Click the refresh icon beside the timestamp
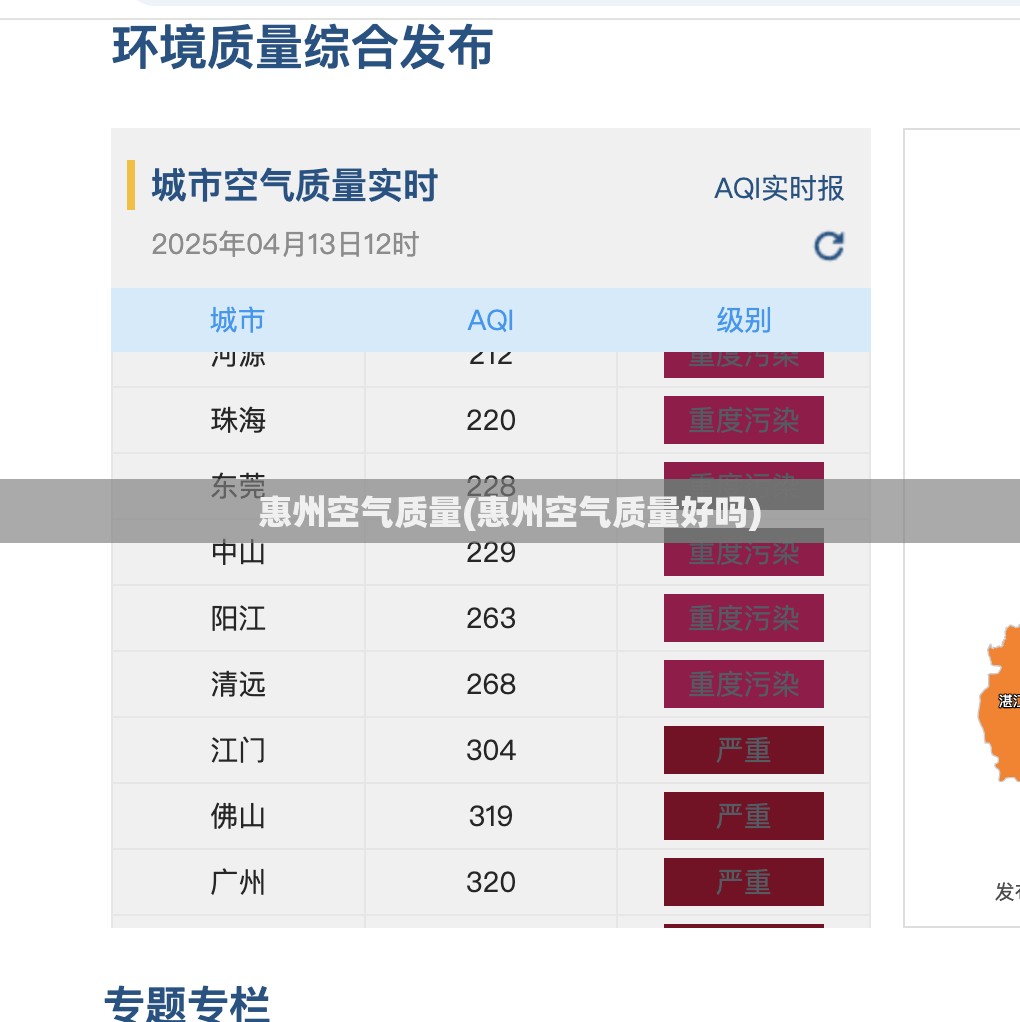Screen dimensions: 1020x1022 pyautogui.click(x=829, y=246)
